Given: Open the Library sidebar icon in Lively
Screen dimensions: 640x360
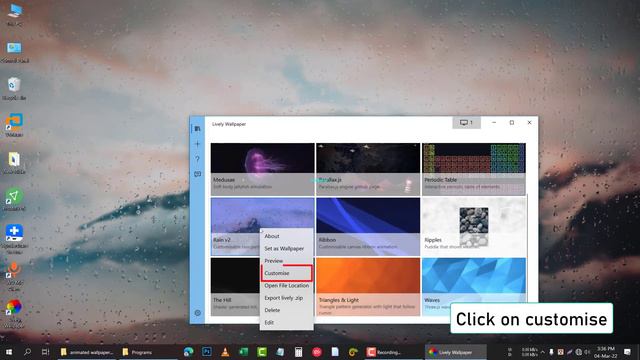Looking at the screenshot, I should coord(198,129).
